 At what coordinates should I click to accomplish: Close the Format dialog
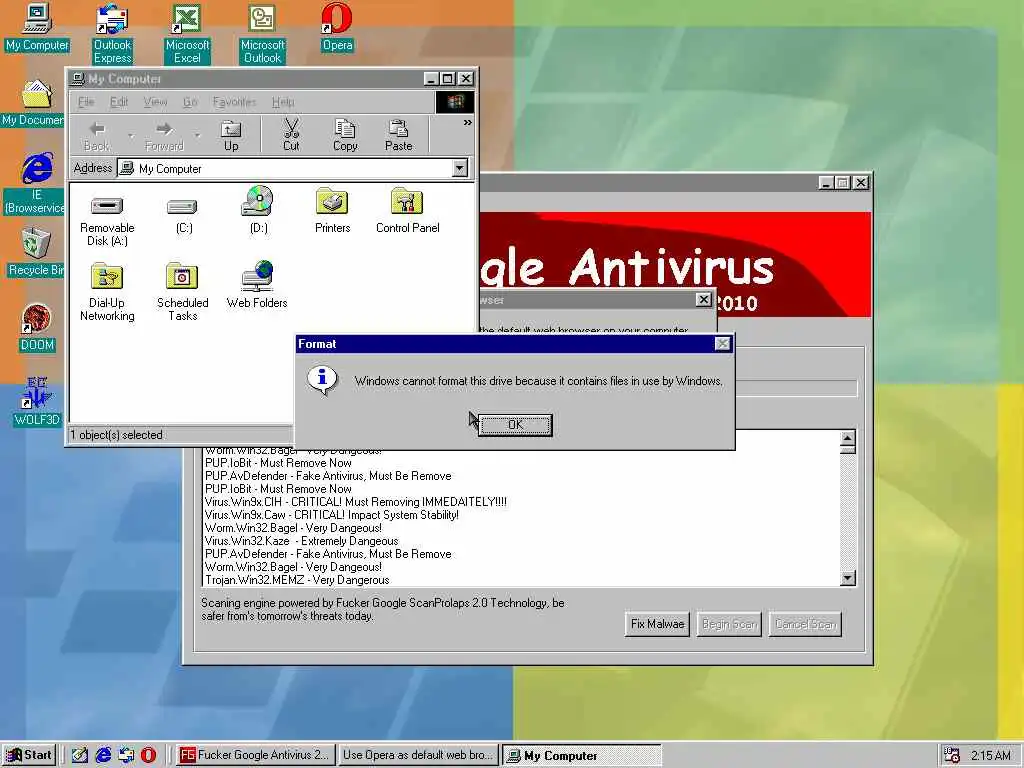[x=722, y=344]
